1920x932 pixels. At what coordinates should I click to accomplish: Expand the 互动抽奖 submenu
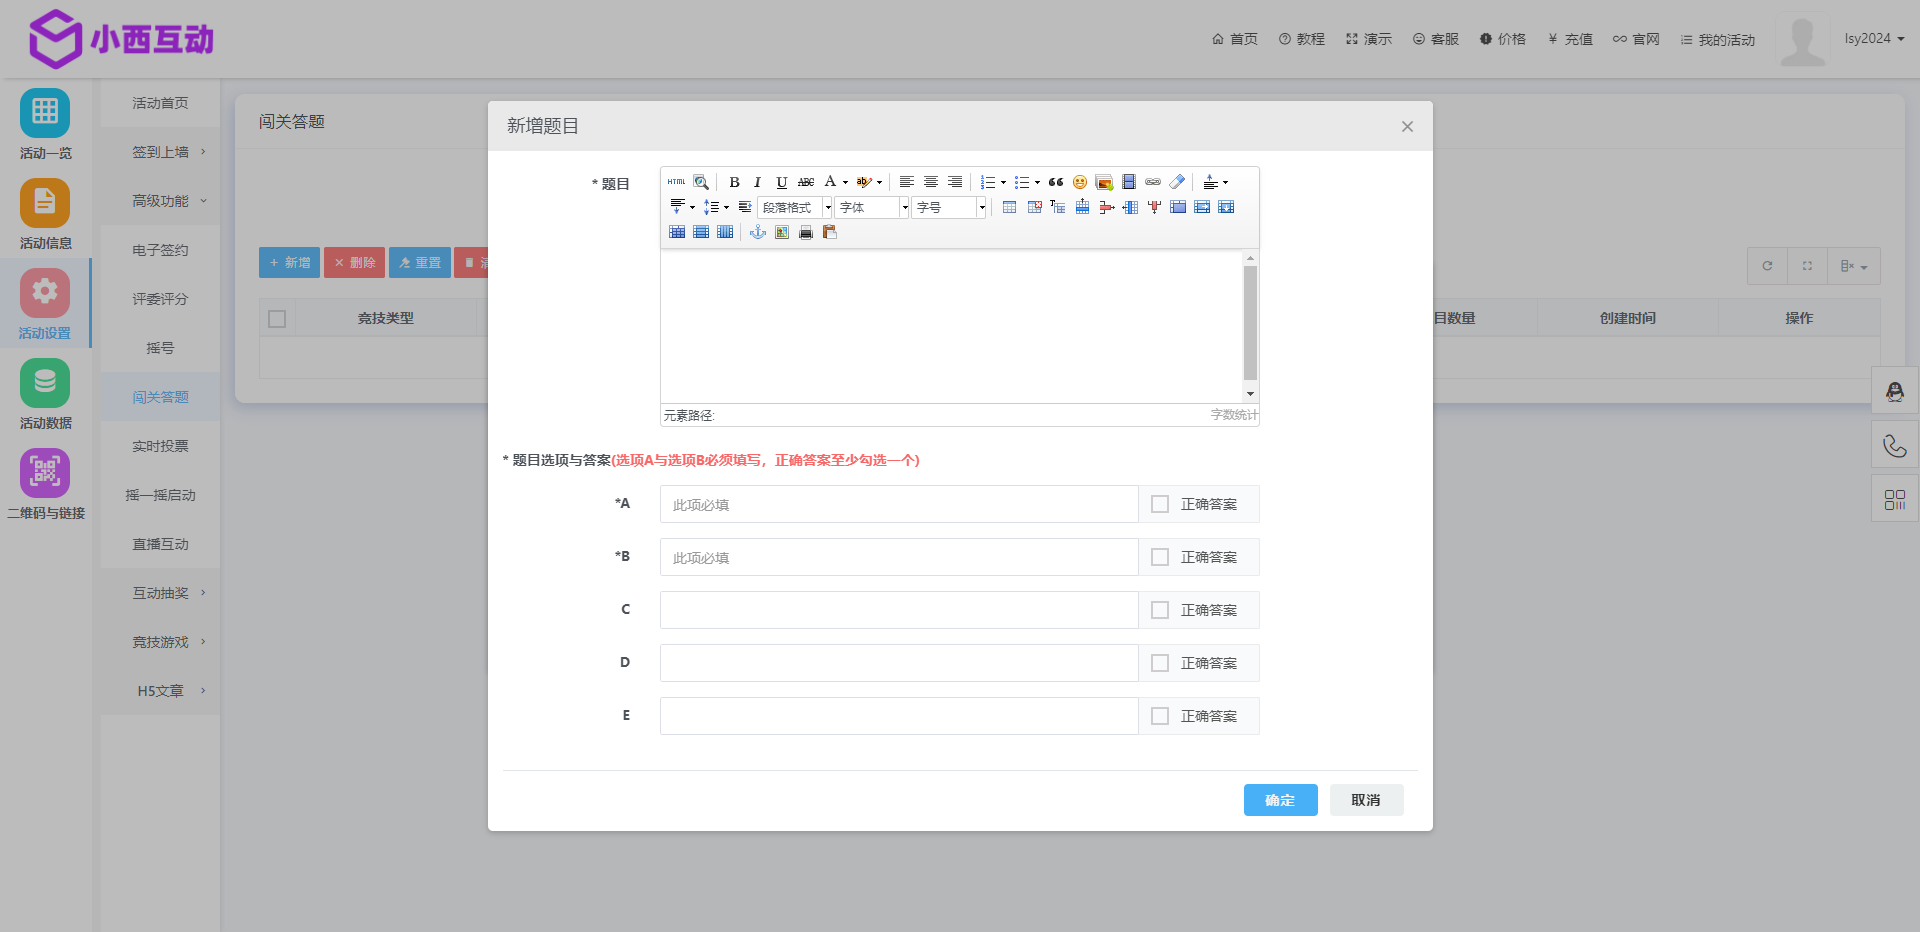[x=161, y=593]
